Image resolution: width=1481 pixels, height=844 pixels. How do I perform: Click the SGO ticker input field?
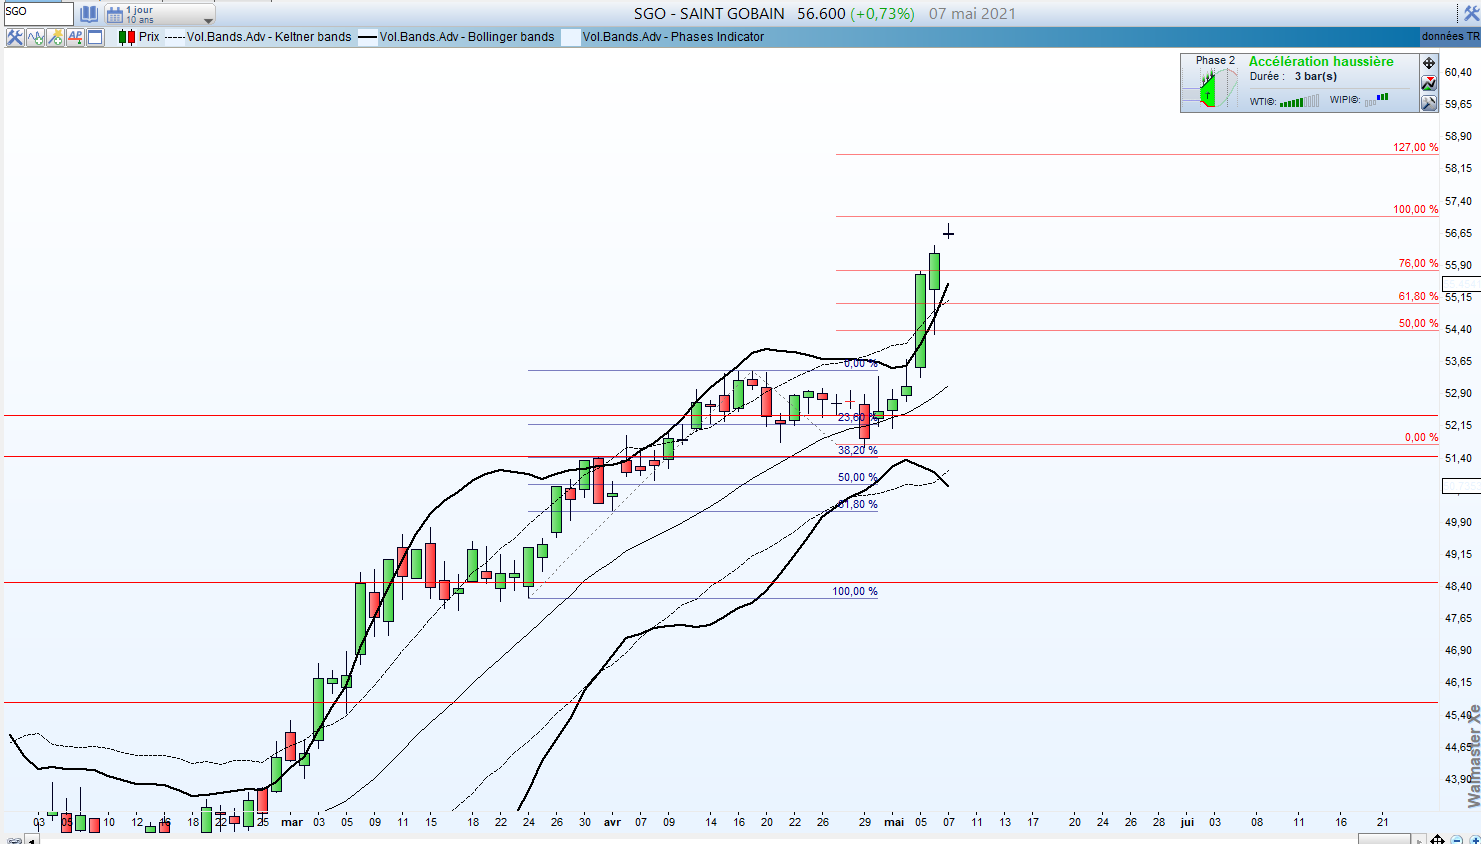tap(38, 13)
